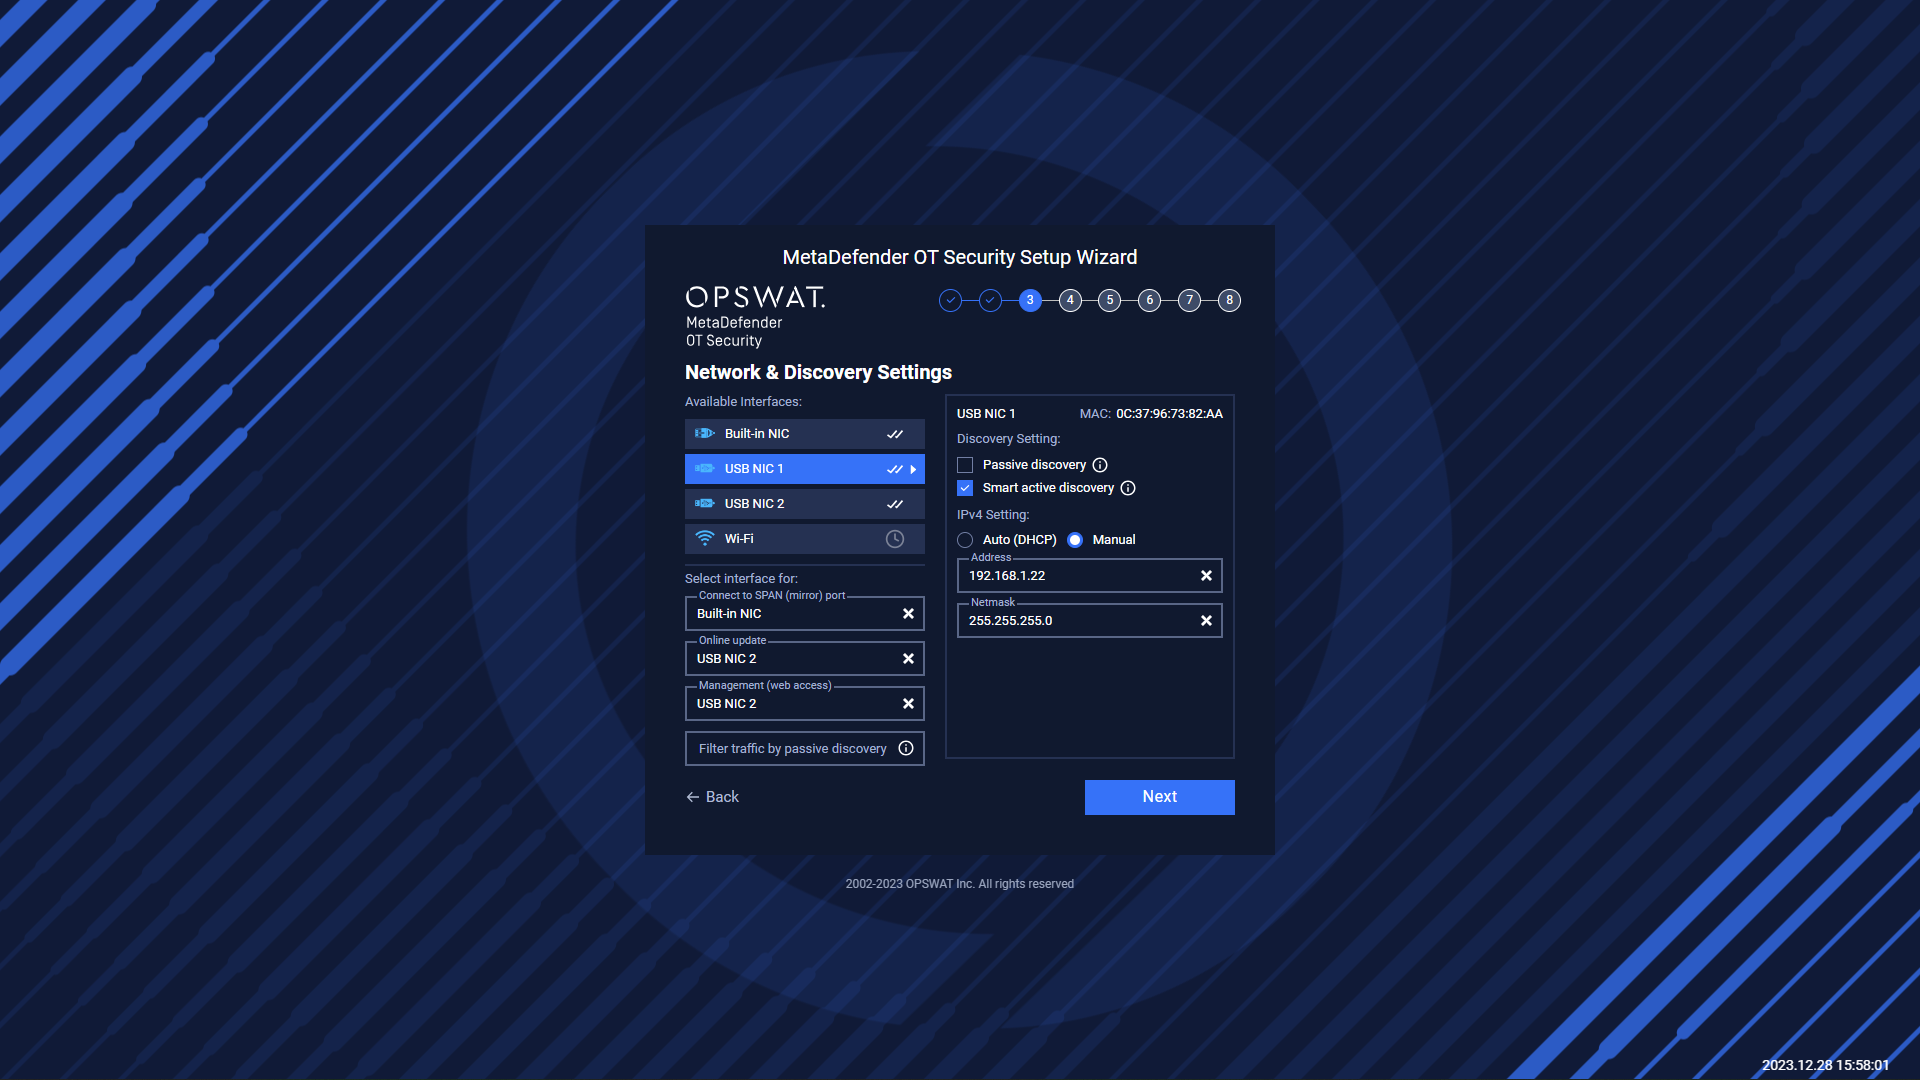Clear the Address field with its X

(x=1206, y=576)
